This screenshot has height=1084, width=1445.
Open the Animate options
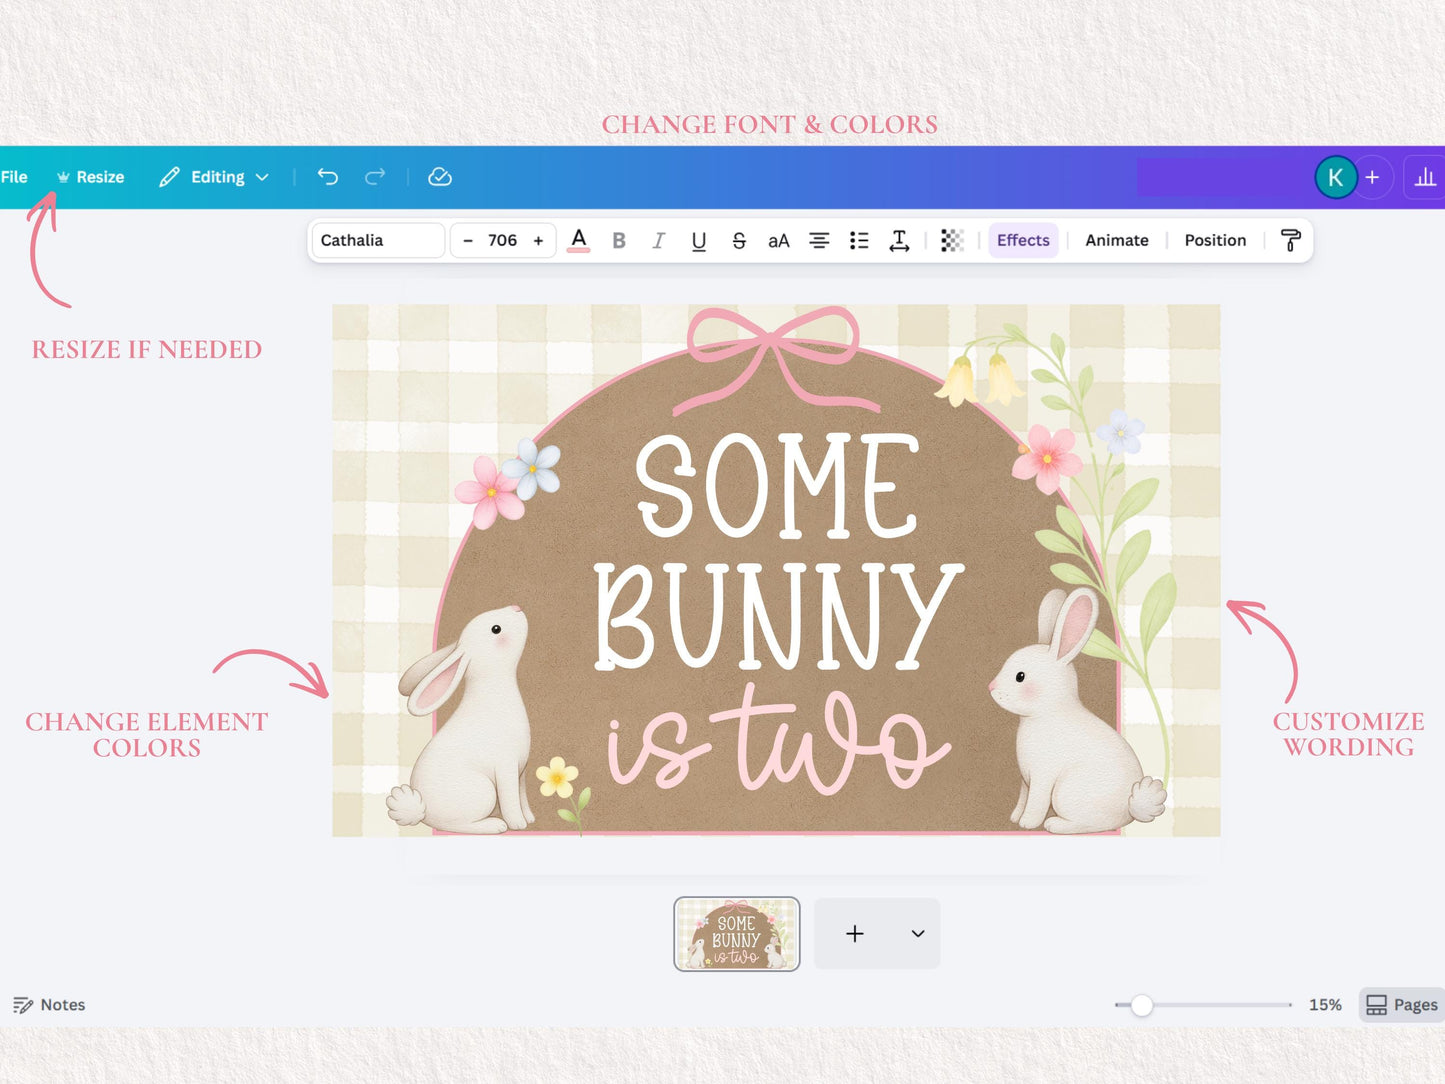click(x=1117, y=240)
